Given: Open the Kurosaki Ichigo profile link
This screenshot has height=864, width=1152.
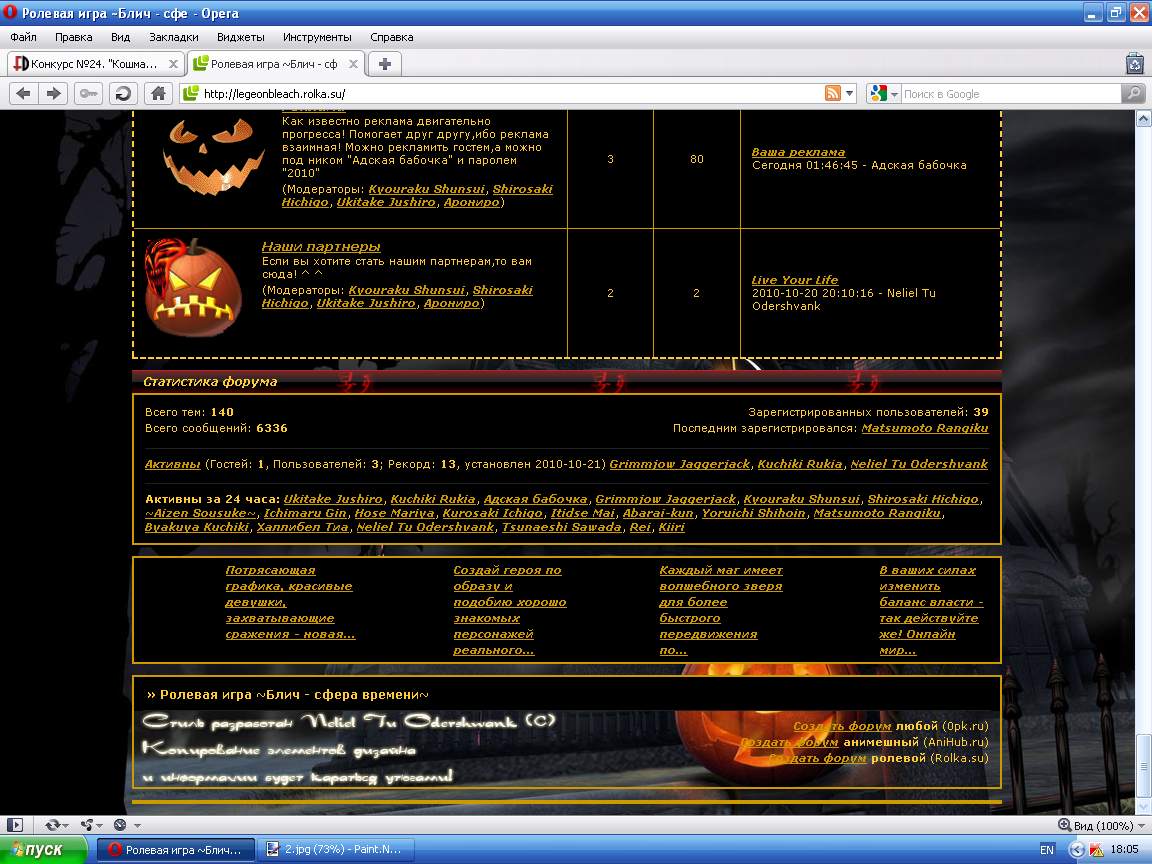Looking at the screenshot, I should [492, 513].
